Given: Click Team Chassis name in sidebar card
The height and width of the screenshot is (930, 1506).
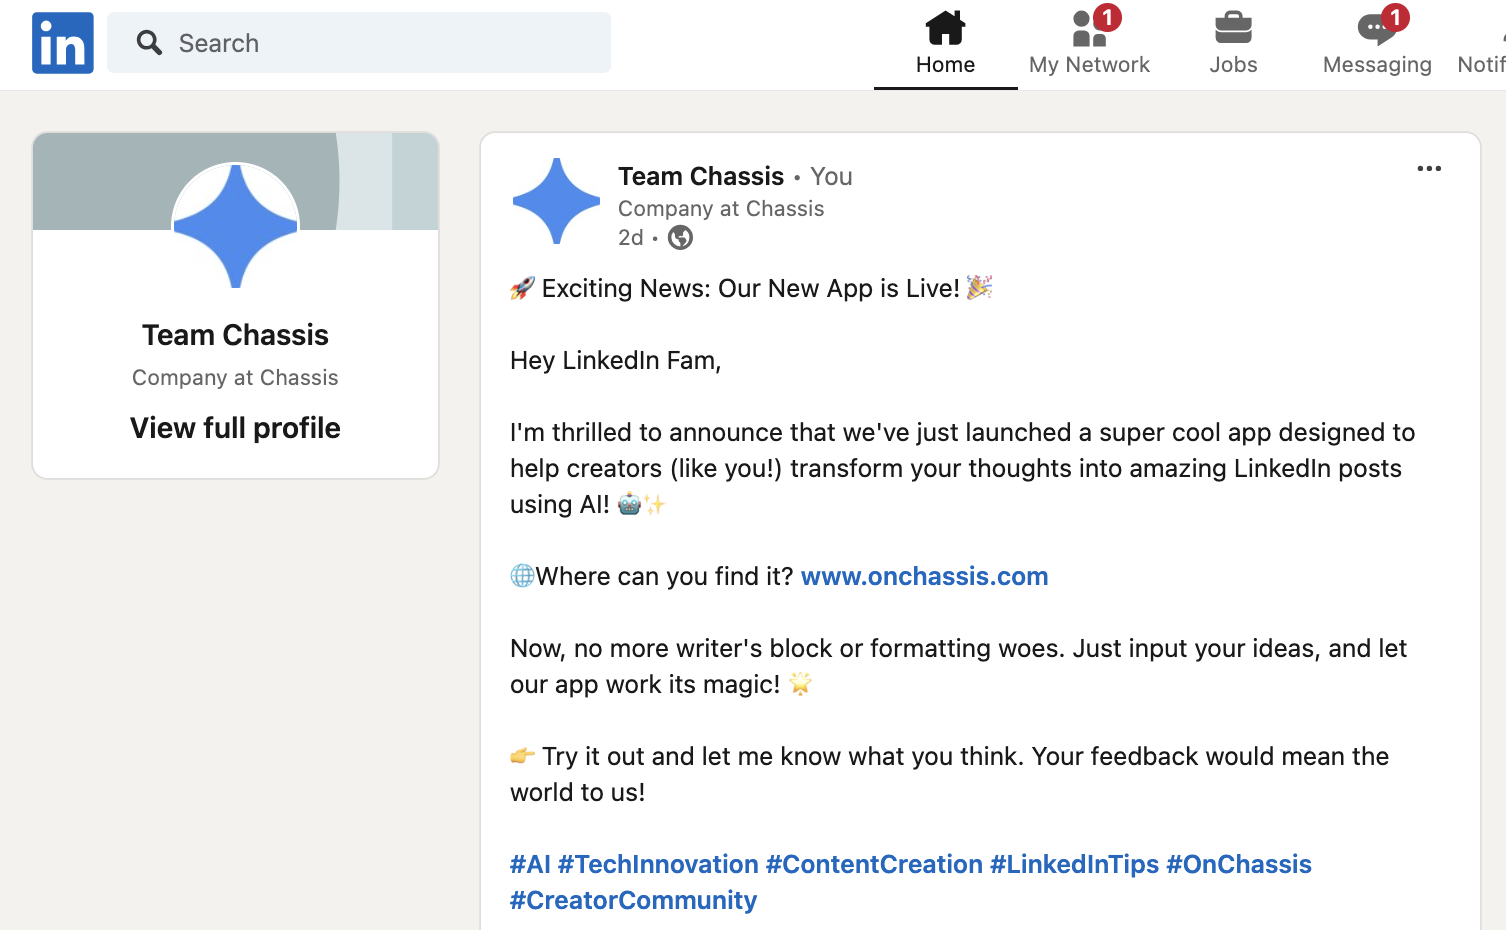Looking at the screenshot, I should [235, 335].
